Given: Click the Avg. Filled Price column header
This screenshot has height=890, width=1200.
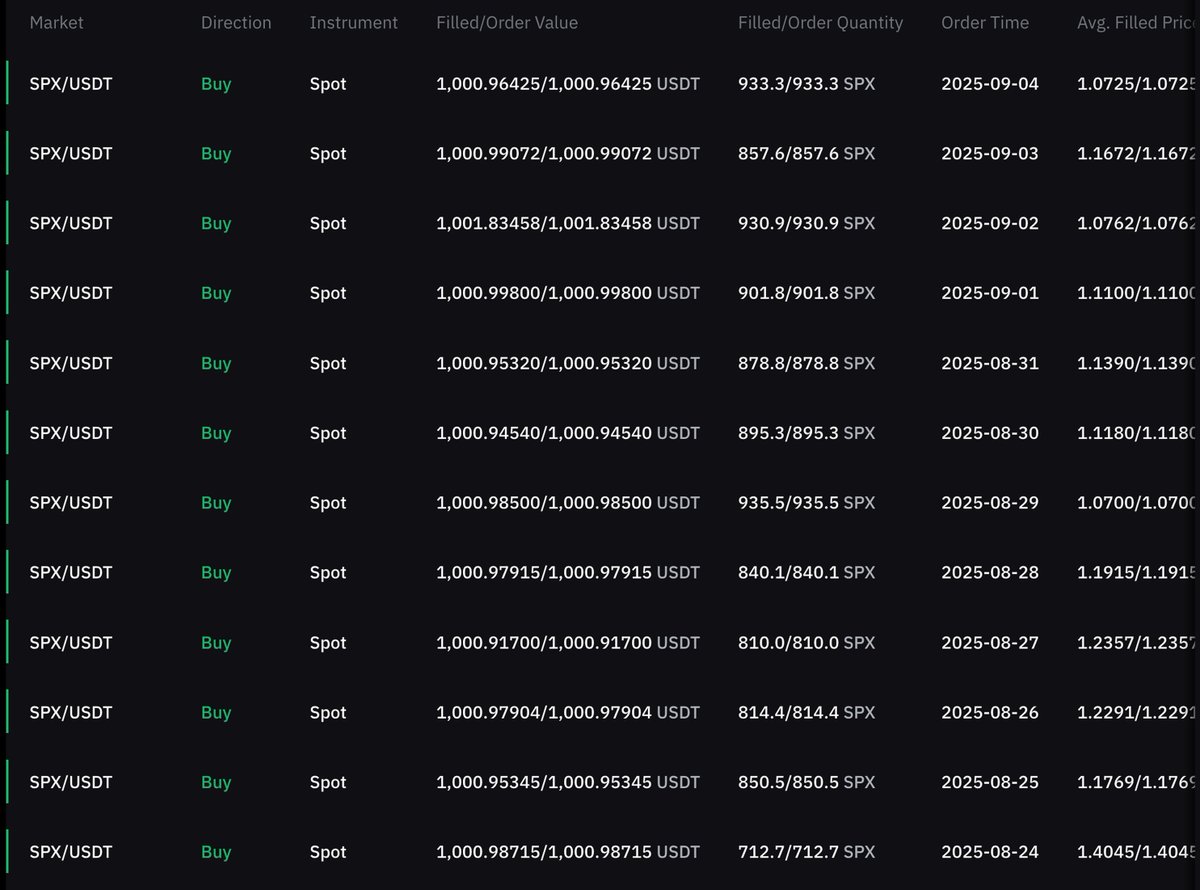Looking at the screenshot, I should pyautogui.click(x=1138, y=22).
